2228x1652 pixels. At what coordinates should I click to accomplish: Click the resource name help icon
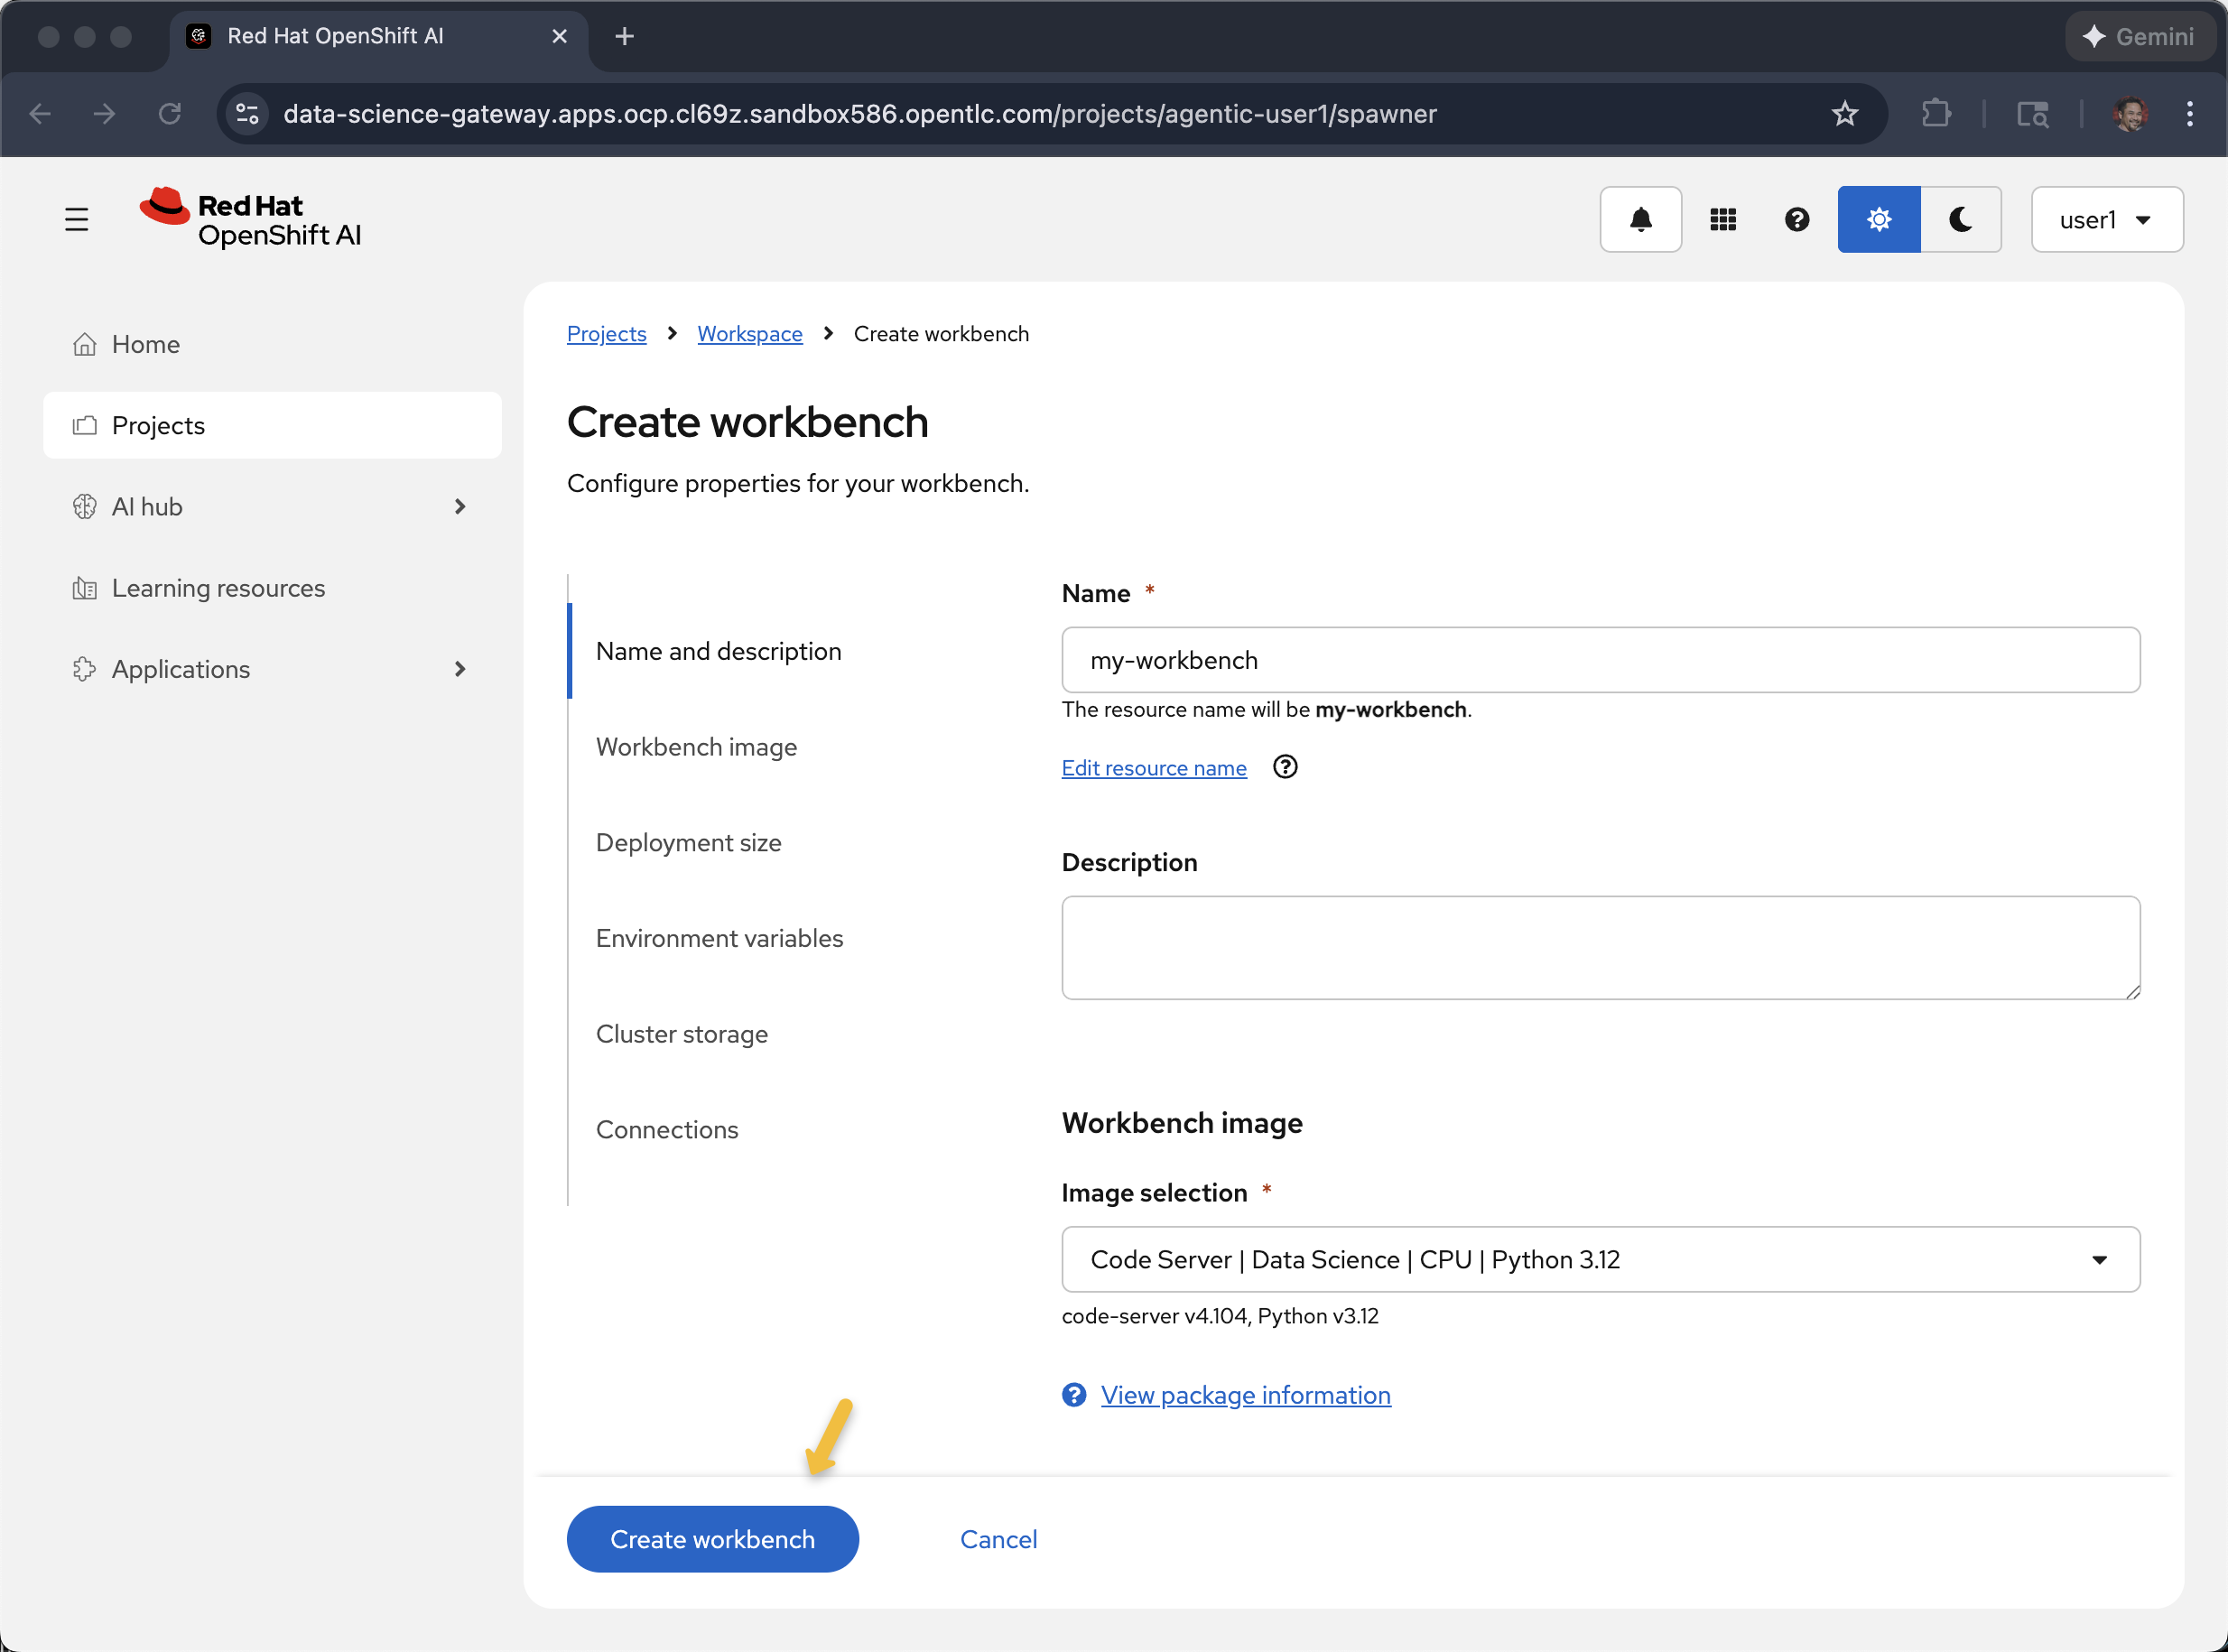coord(1284,767)
